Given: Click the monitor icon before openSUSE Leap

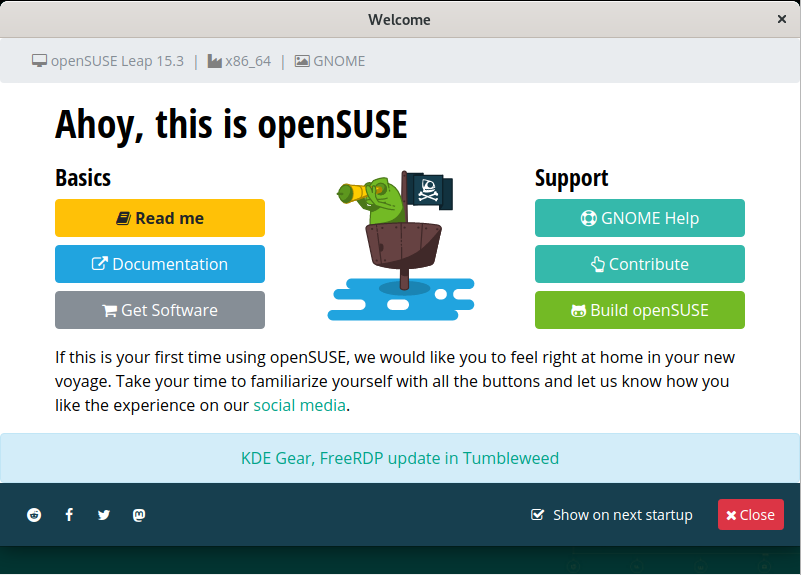Looking at the screenshot, I should [39, 61].
